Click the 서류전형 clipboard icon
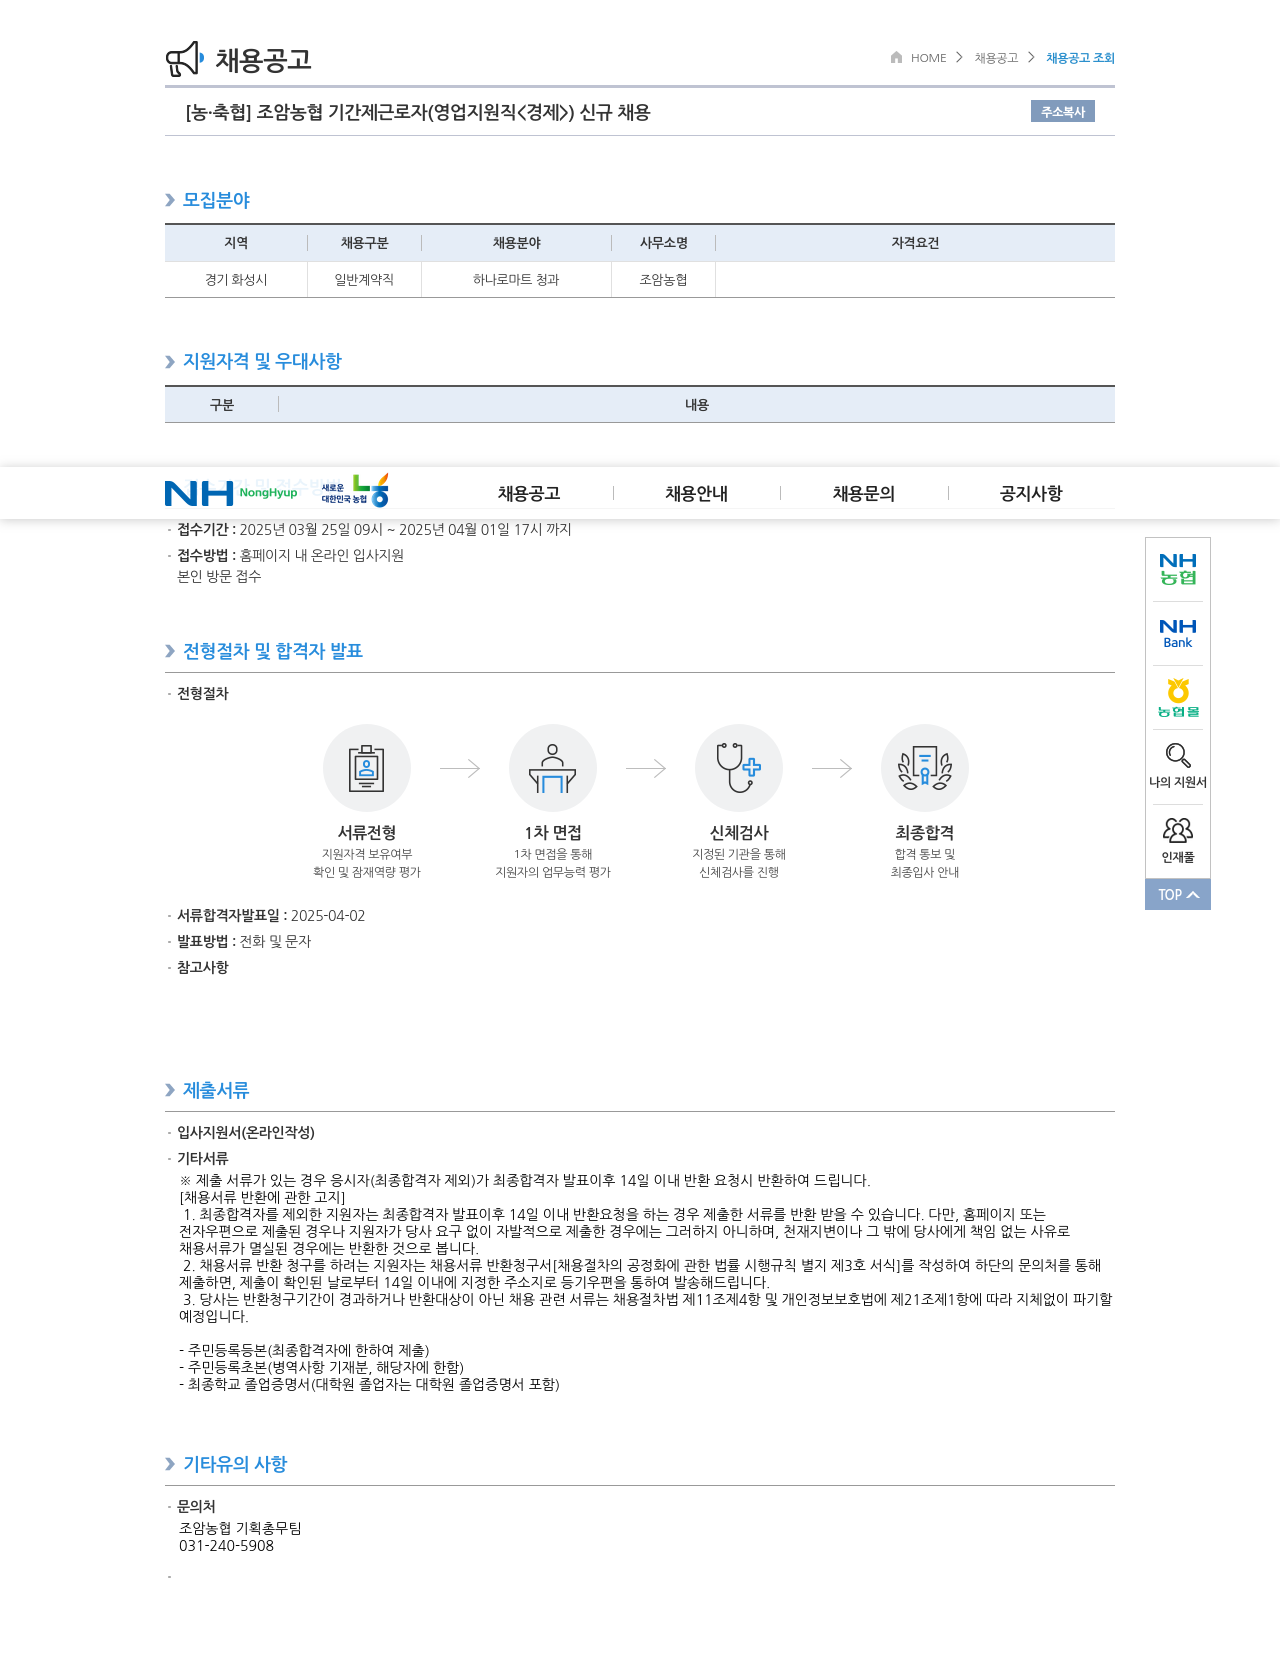This screenshot has width=1280, height=1654. tap(367, 768)
